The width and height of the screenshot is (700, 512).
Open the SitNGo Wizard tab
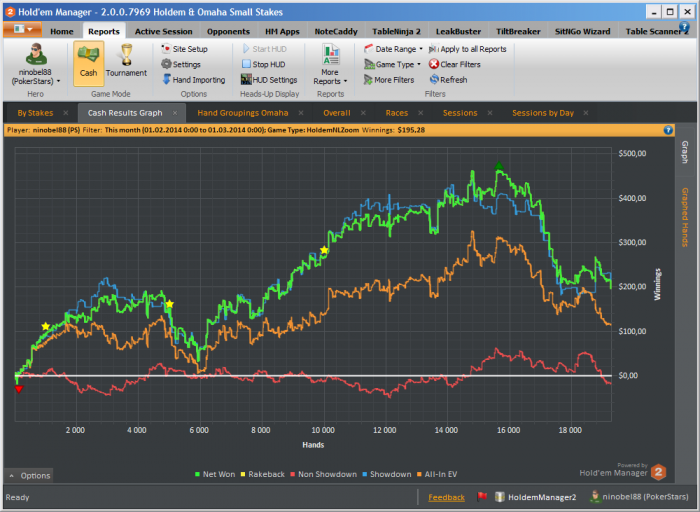582,31
